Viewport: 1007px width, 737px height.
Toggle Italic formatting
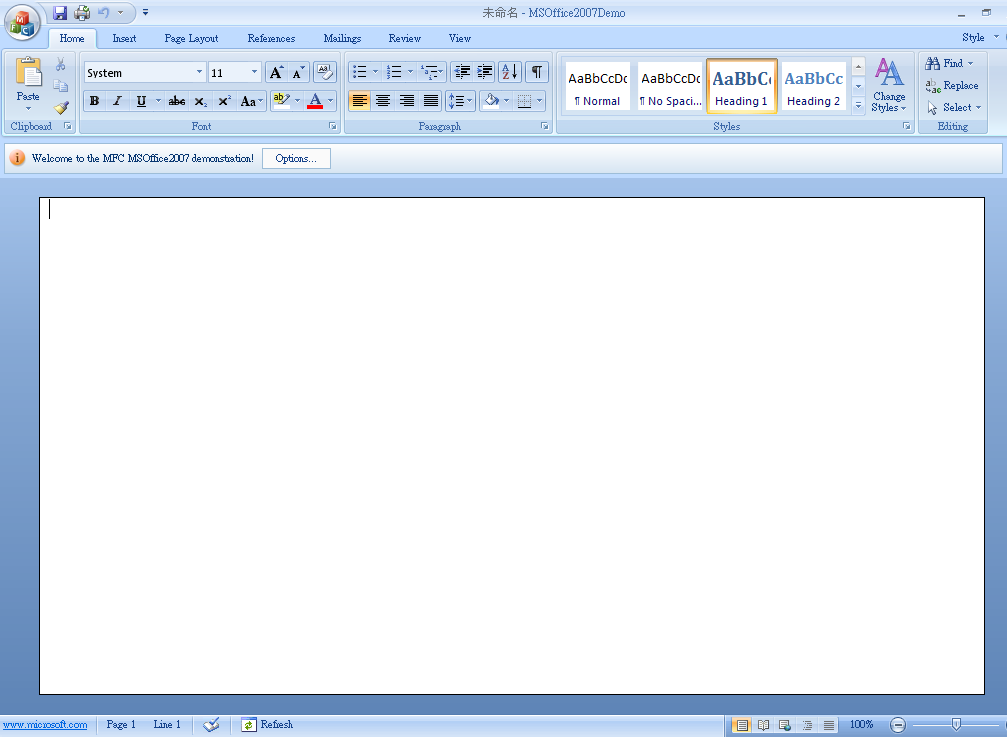click(117, 101)
